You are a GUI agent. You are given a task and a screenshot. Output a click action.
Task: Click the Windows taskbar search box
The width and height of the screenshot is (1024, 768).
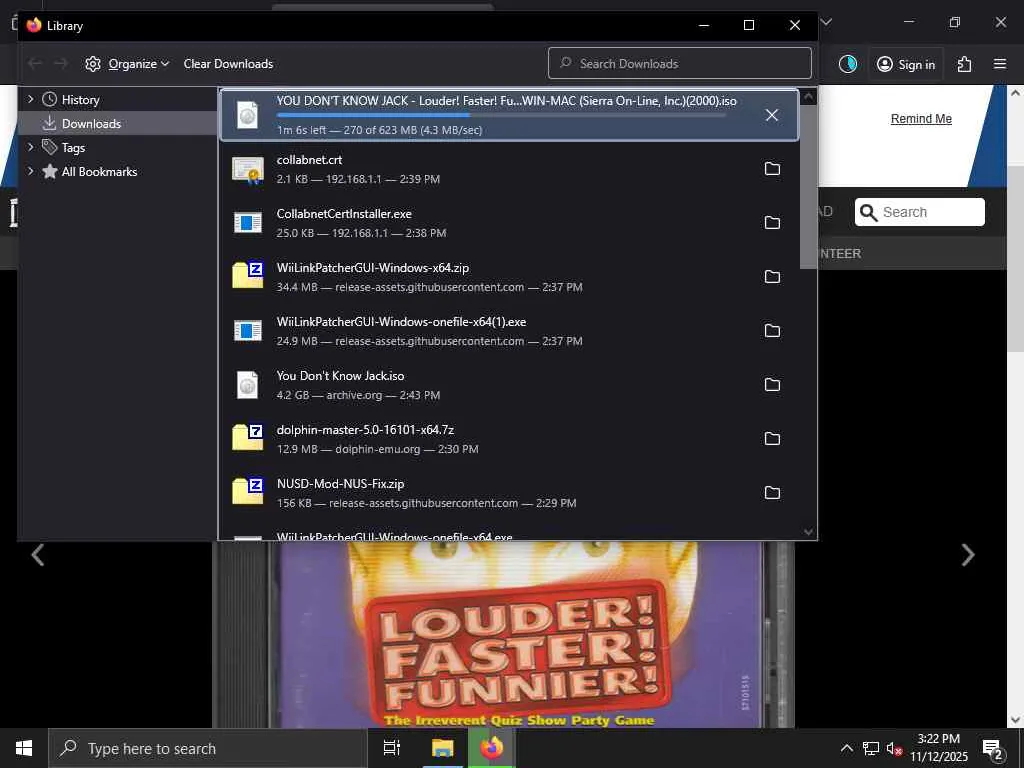click(x=208, y=748)
